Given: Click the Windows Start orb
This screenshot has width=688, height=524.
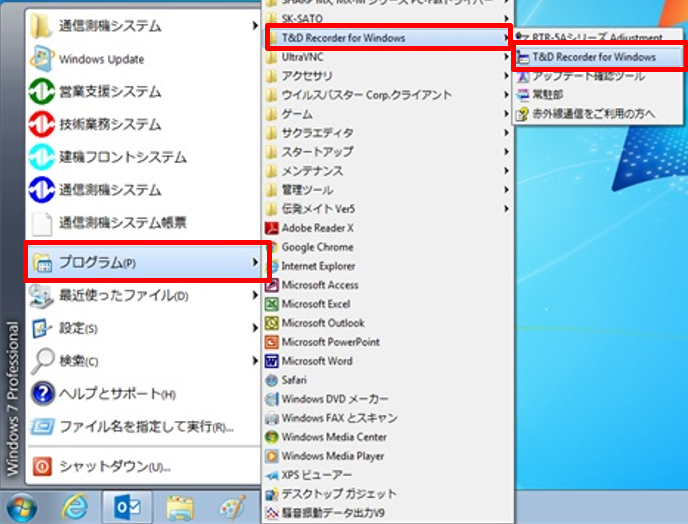Looking at the screenshot, I should click(x=21, y=508).
